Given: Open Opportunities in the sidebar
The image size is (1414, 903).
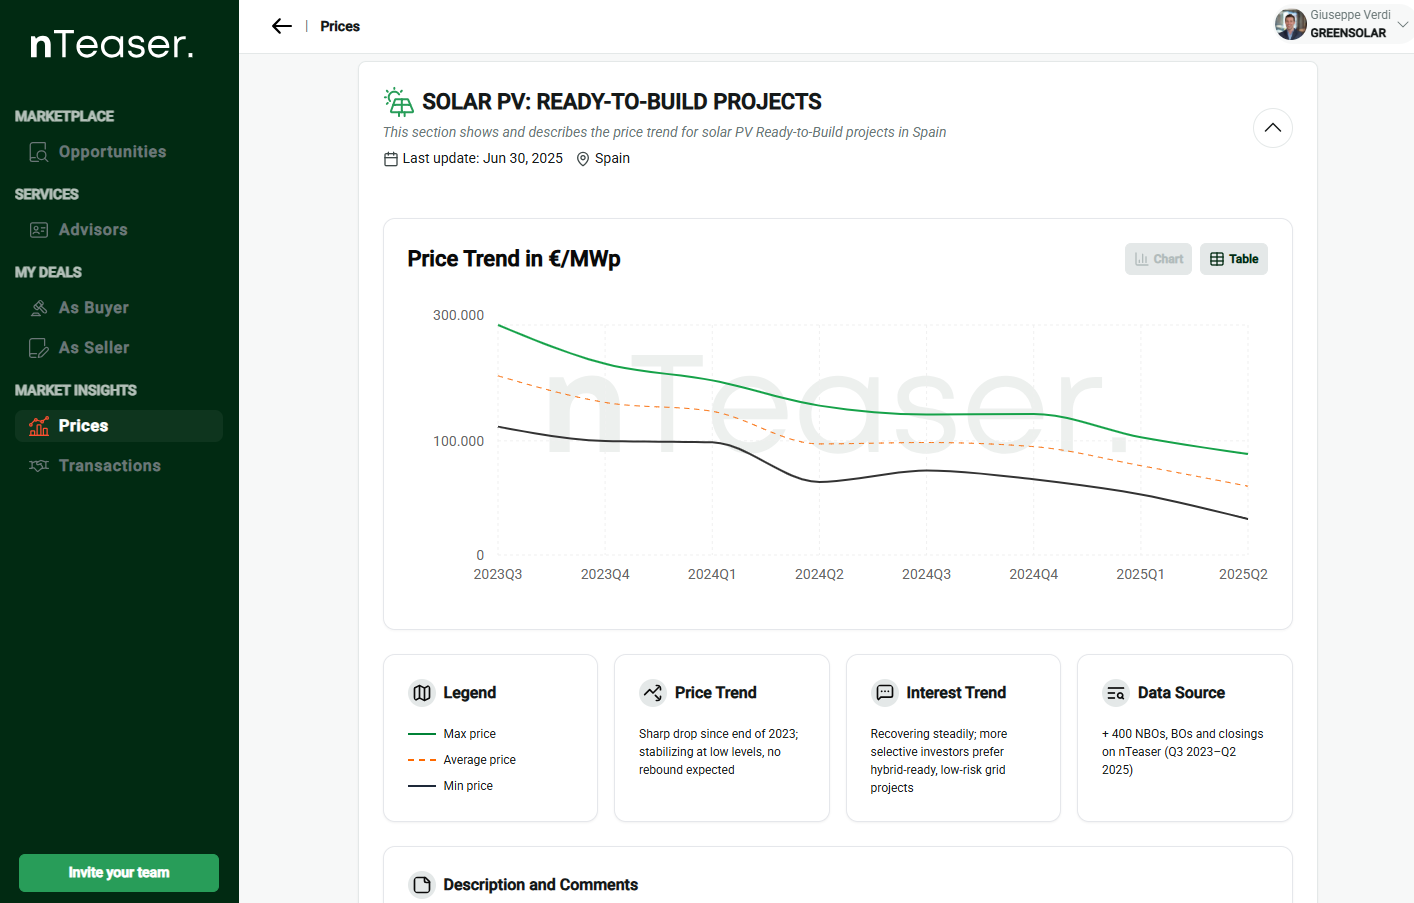Looking at the screenshot, I should tap(112, 152).
